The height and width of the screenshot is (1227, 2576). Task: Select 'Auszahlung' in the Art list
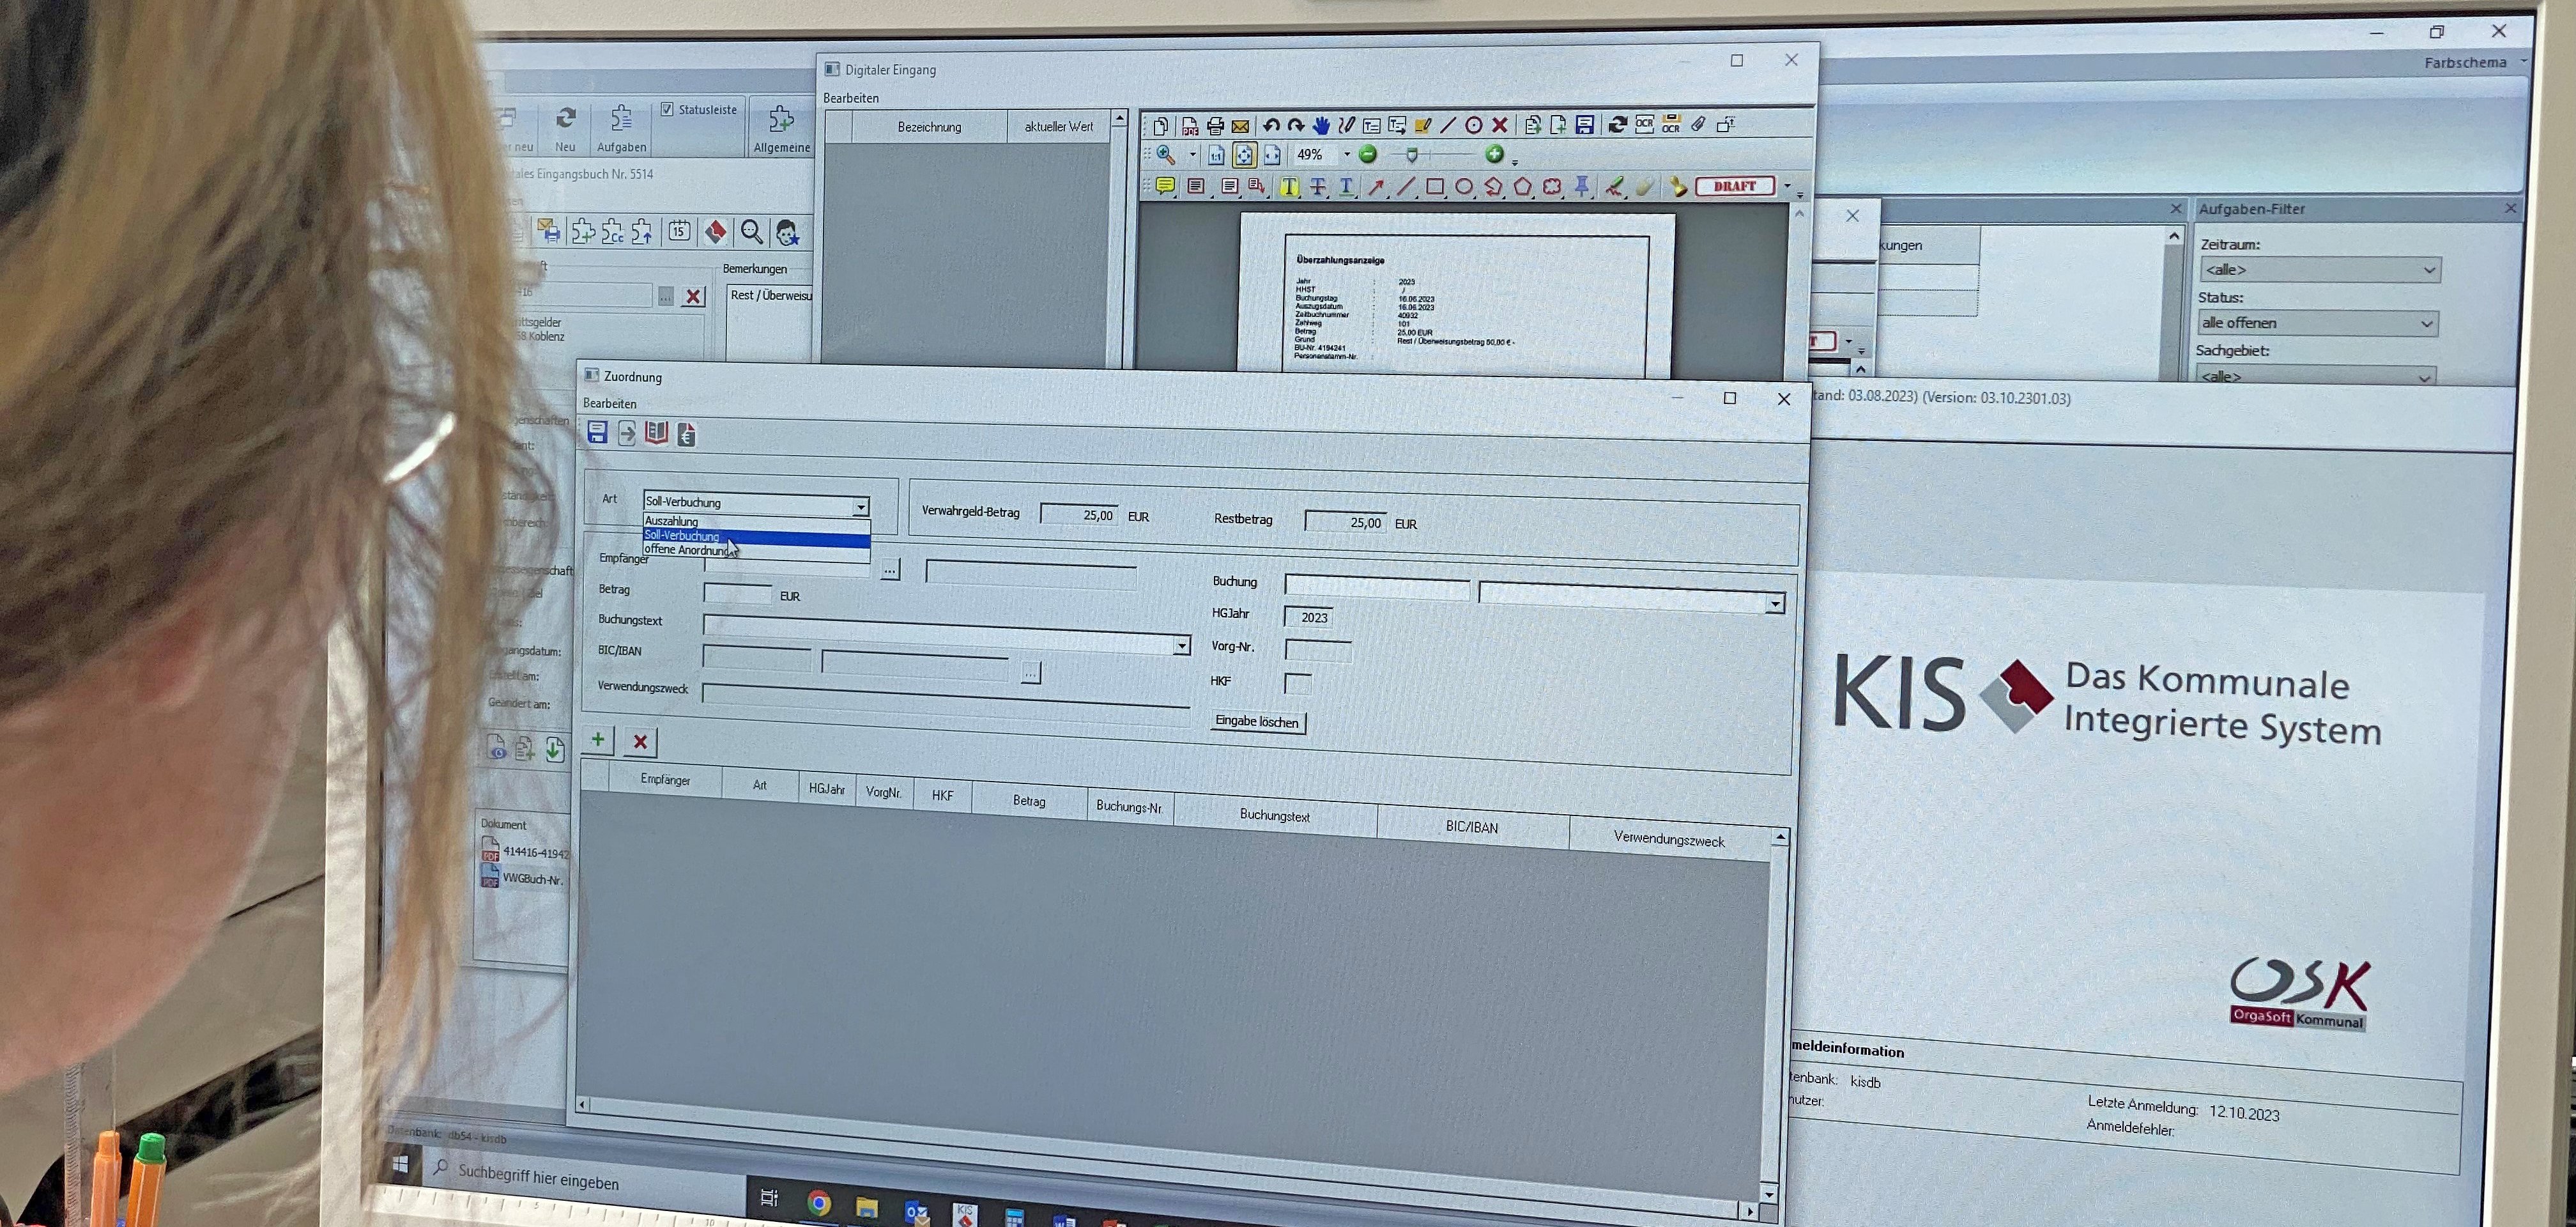[x=672, y=521]
